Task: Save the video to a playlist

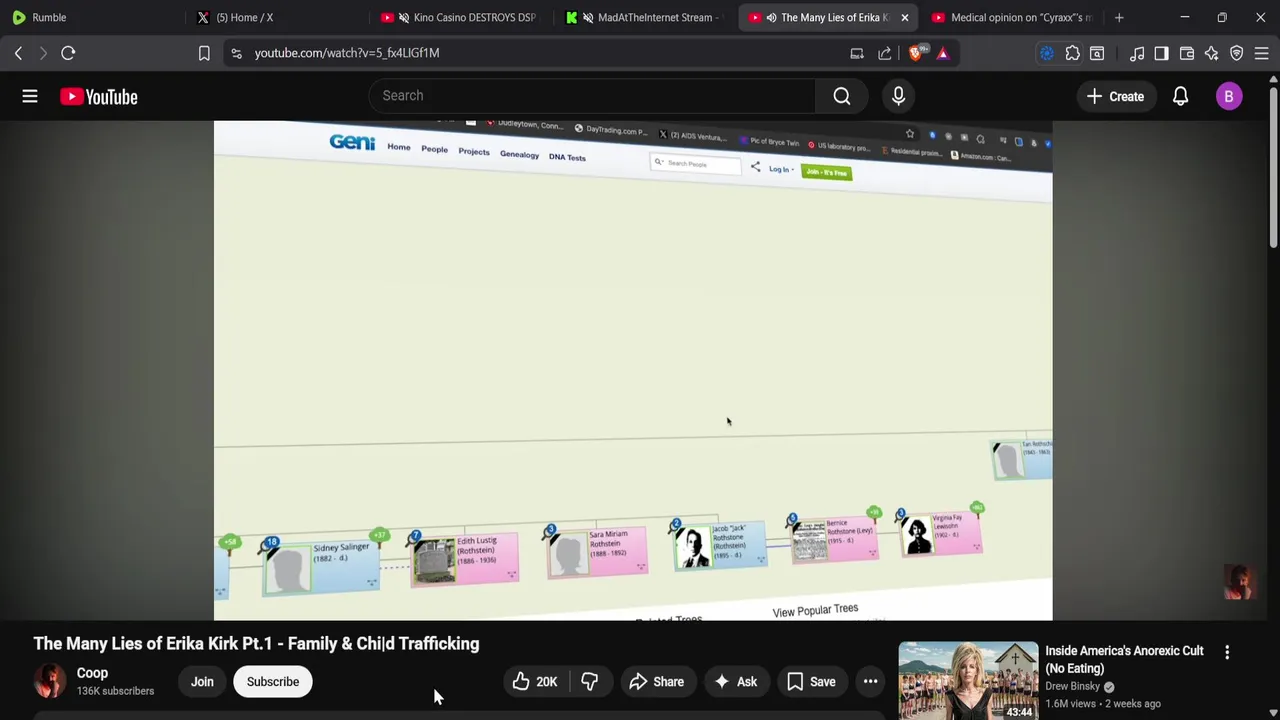Action: pyautogui.click(x=811, y=682)
